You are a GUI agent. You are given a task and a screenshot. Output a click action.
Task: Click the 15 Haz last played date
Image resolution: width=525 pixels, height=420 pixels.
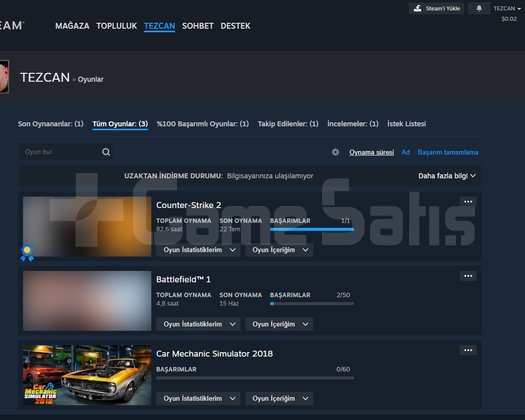point(229,304)
